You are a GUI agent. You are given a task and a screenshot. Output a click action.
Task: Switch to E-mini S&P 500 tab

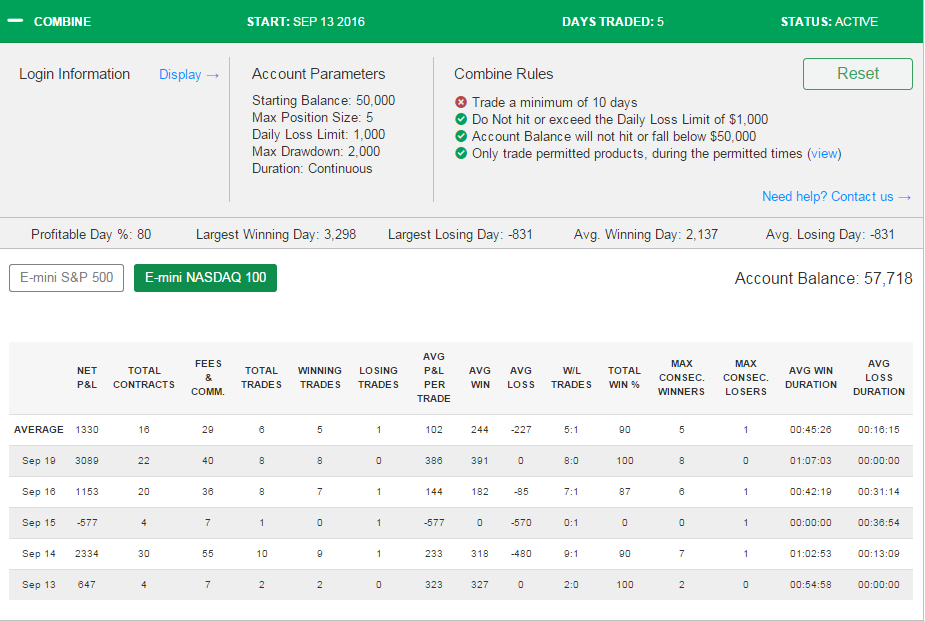67,278
